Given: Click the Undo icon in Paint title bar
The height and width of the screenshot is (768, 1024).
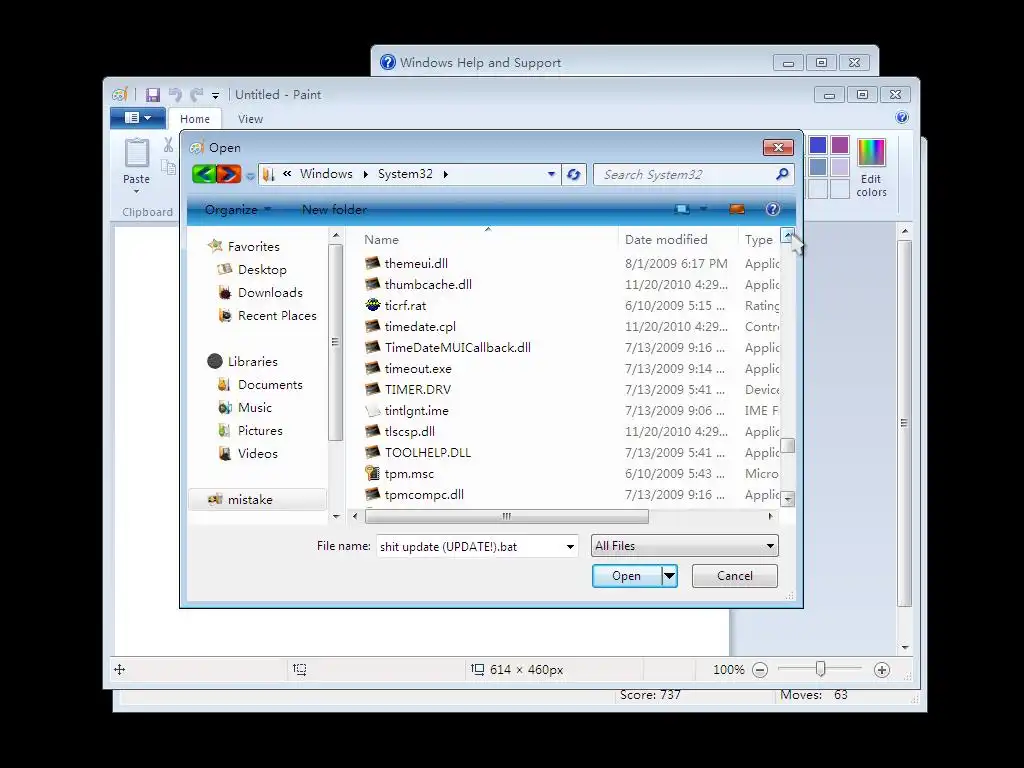Looking at the screenshot, I should (175, 95).
